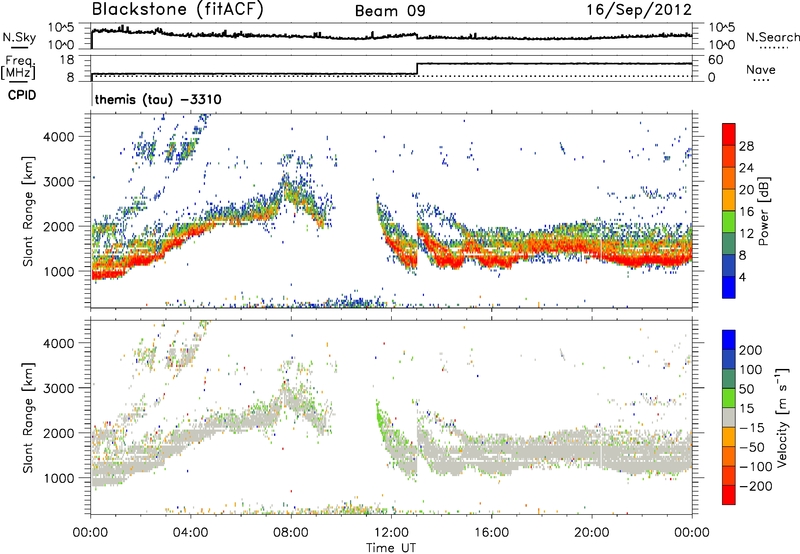Viewport: 800px width, 554px height.
Task: Click the 'Freq. [MHz]' axis label
Action: point(18,67)
